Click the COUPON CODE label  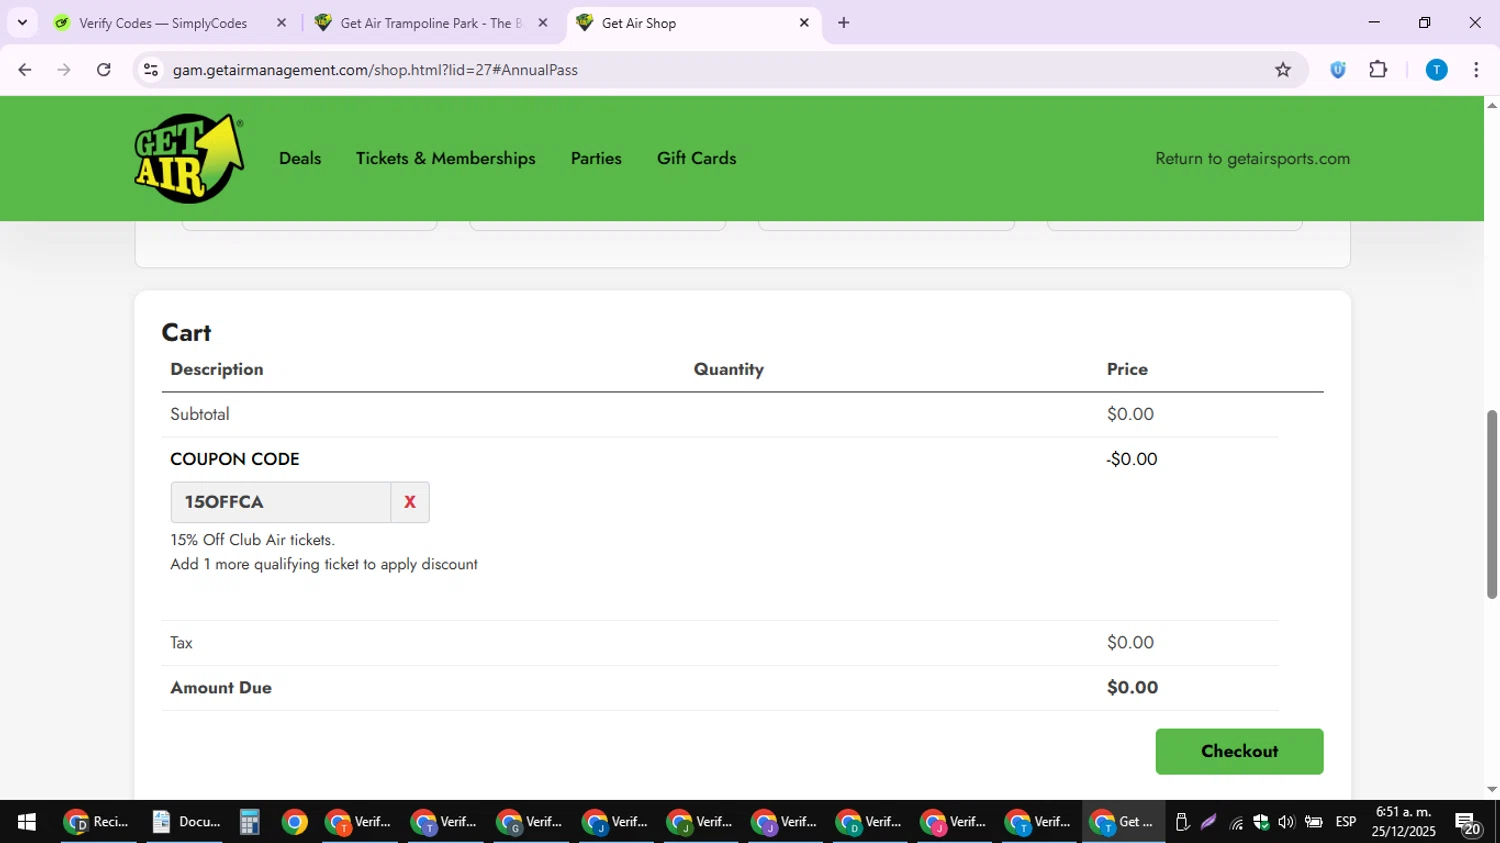tap(235, 459)
